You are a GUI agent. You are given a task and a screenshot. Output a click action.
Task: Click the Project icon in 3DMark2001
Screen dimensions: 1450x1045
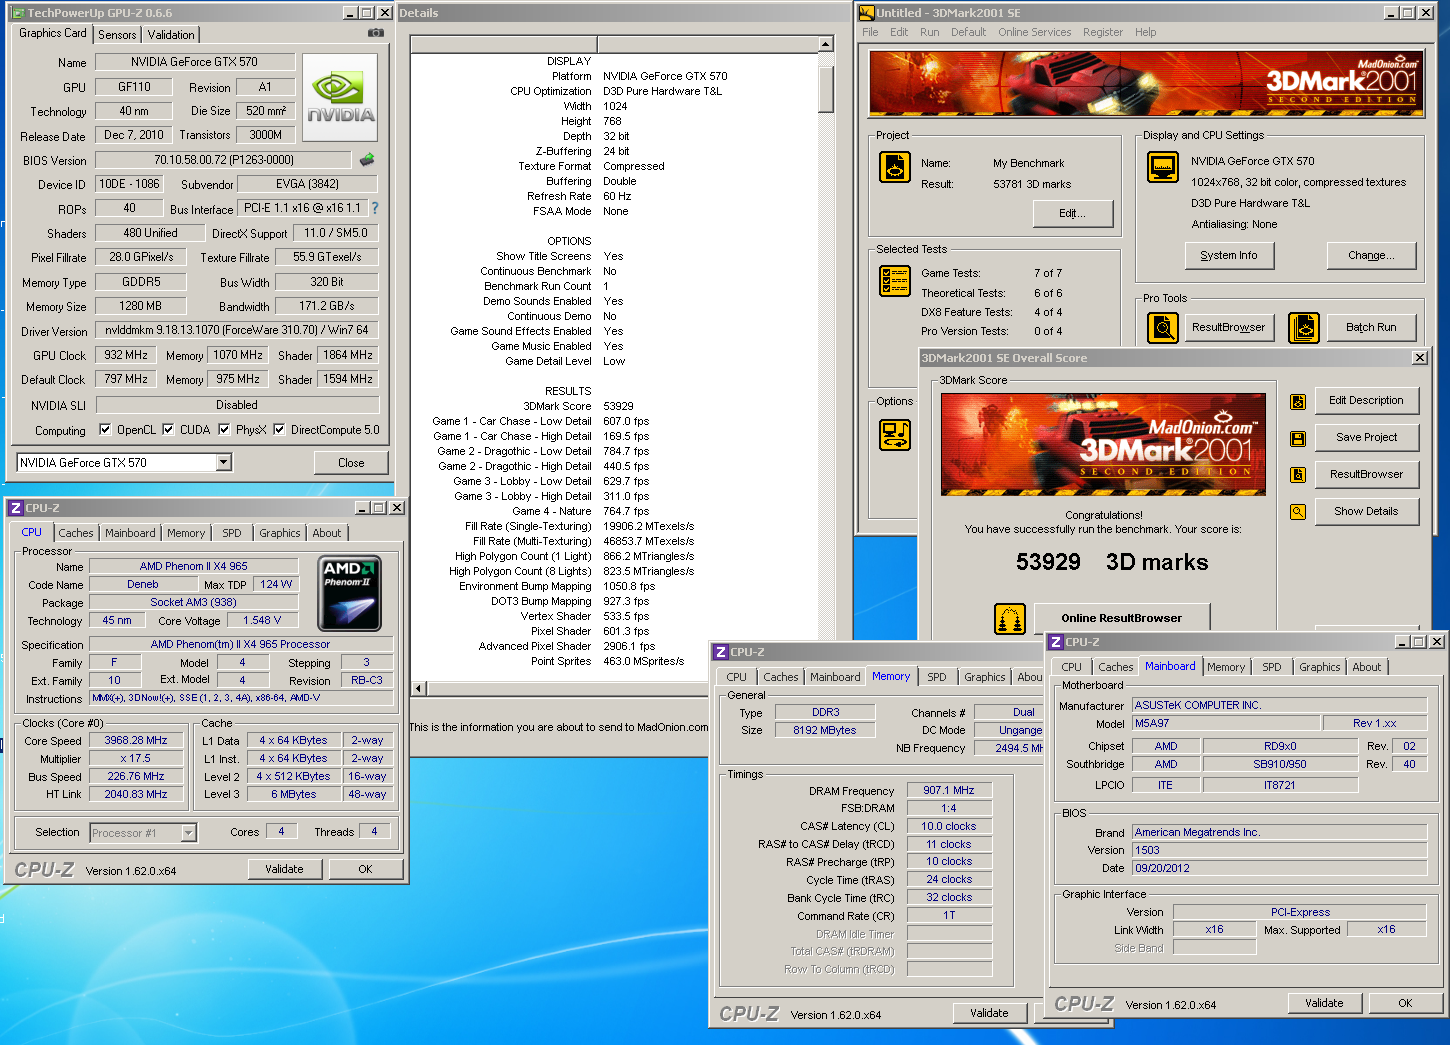click(x=895, y=167)
